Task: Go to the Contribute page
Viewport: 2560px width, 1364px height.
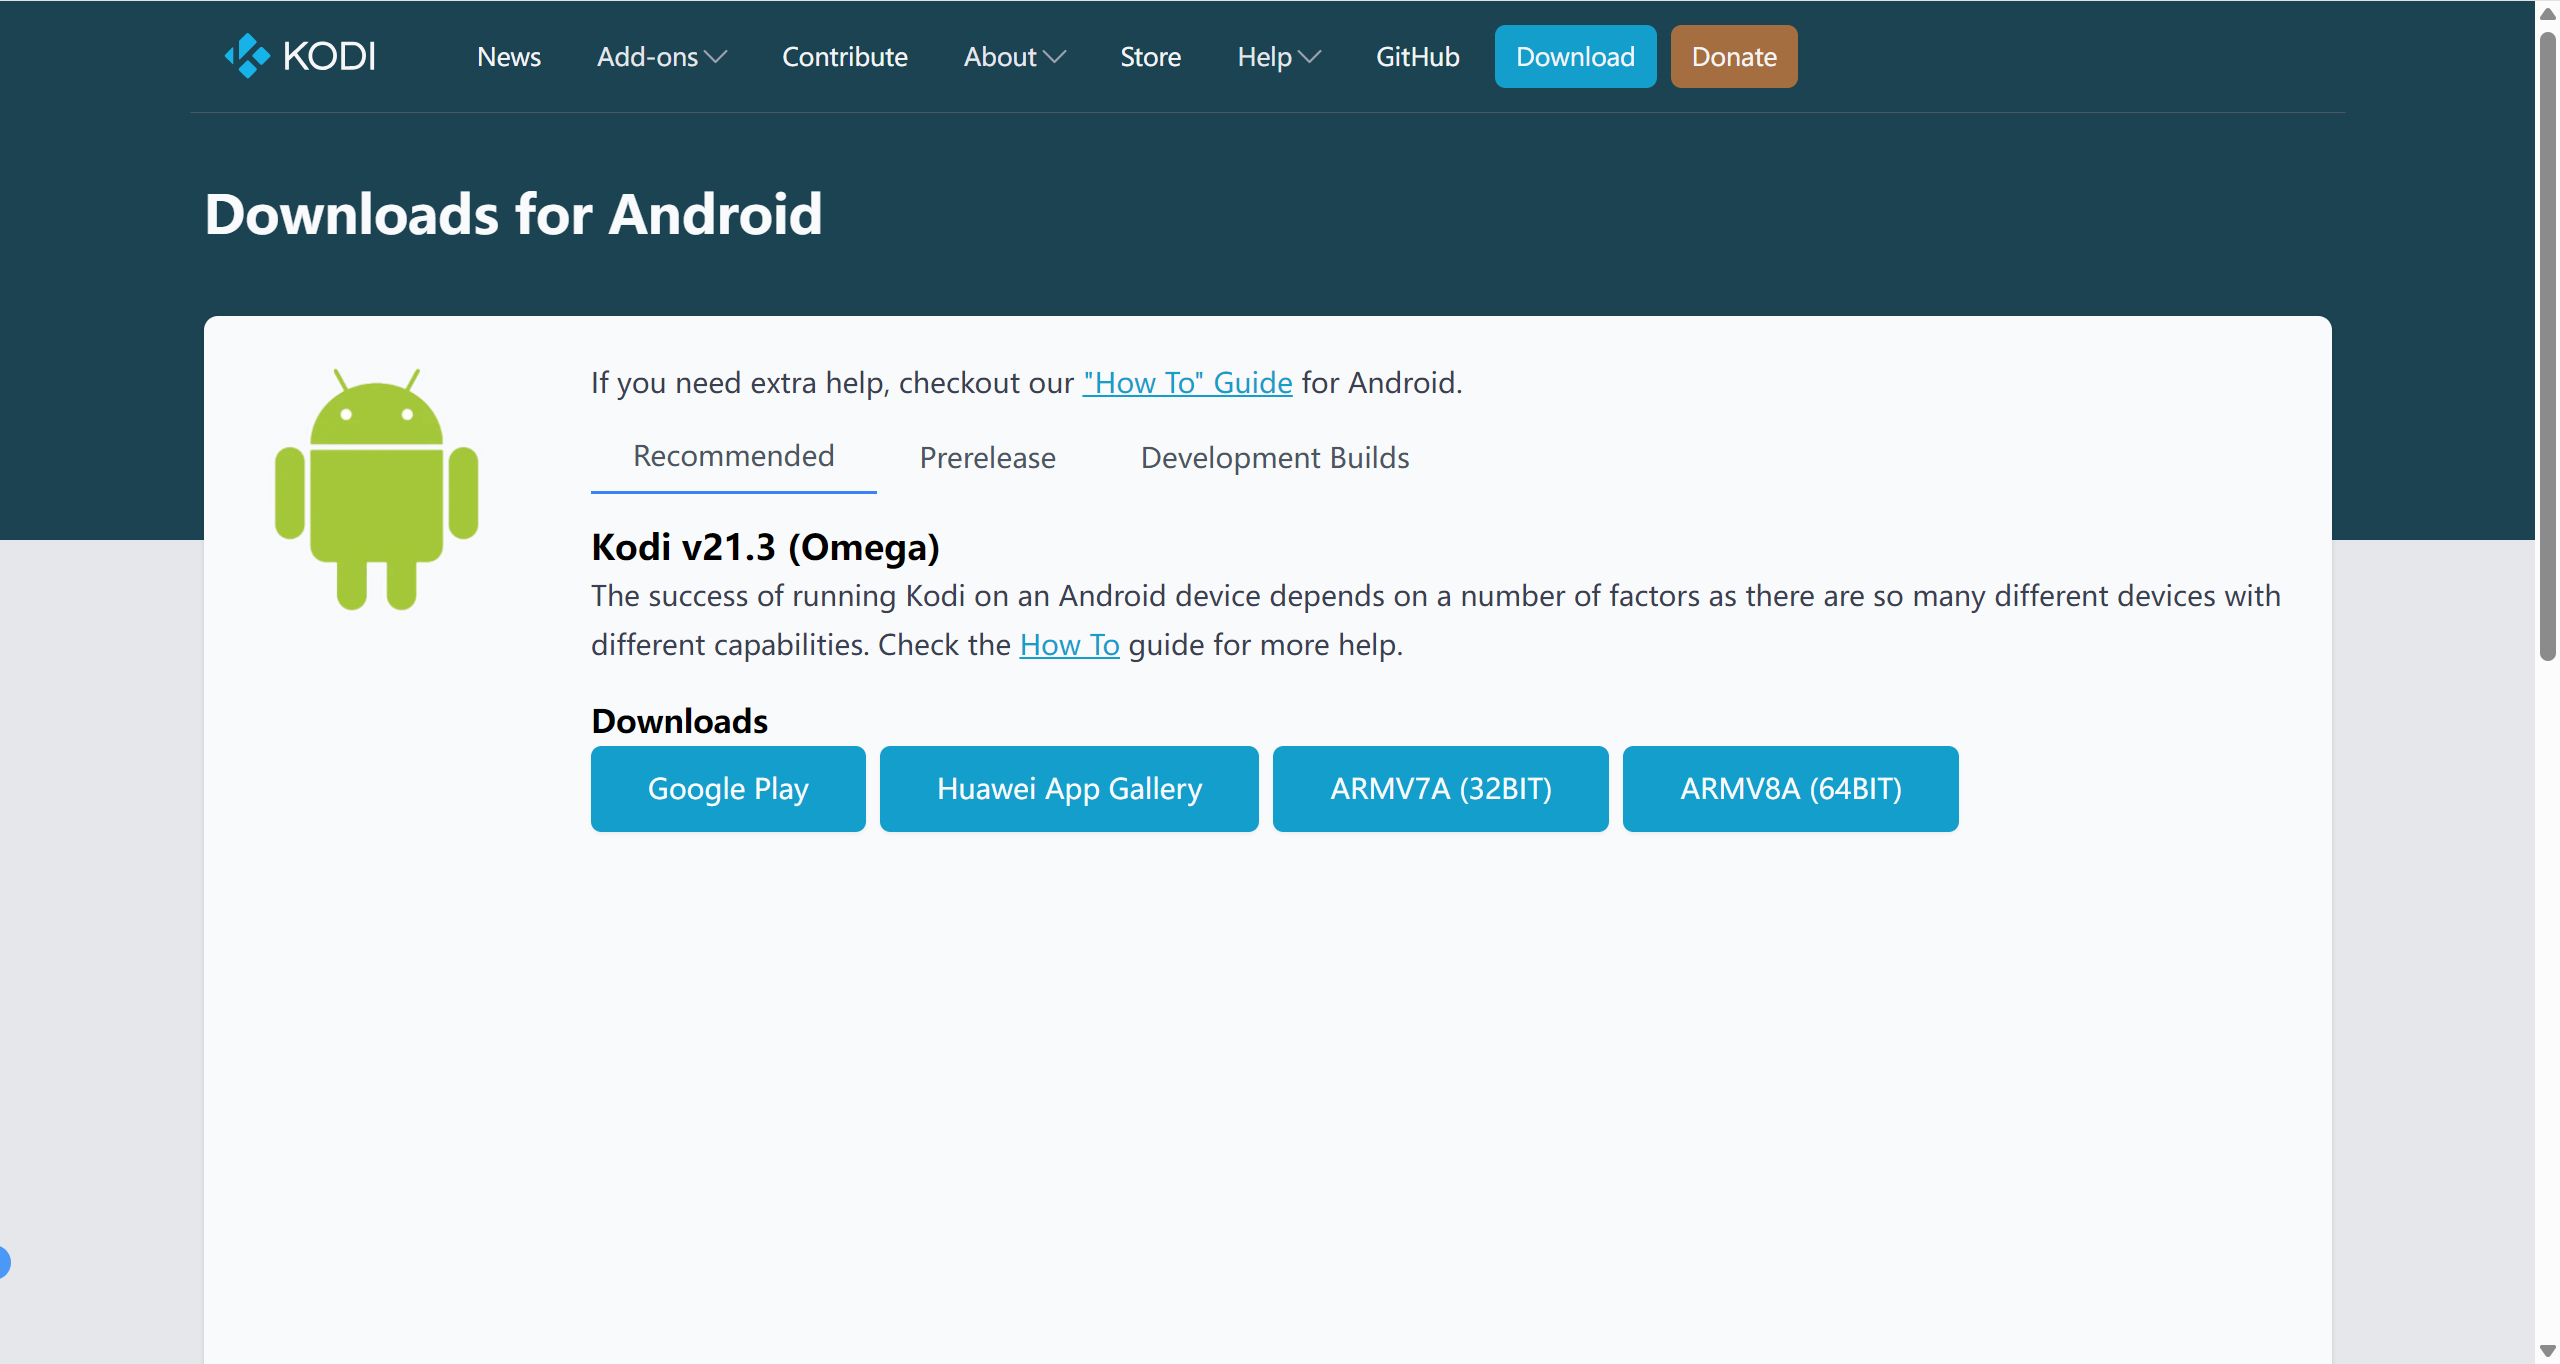Action: pyautogui.click(x=845, y=57)
